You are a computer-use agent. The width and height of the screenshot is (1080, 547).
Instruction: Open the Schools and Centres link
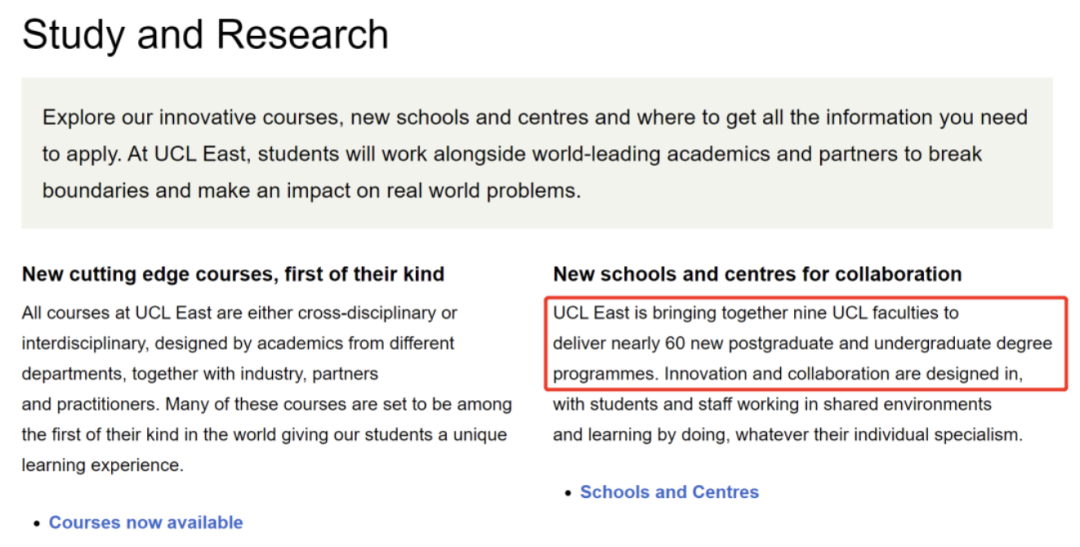(669, 492)
